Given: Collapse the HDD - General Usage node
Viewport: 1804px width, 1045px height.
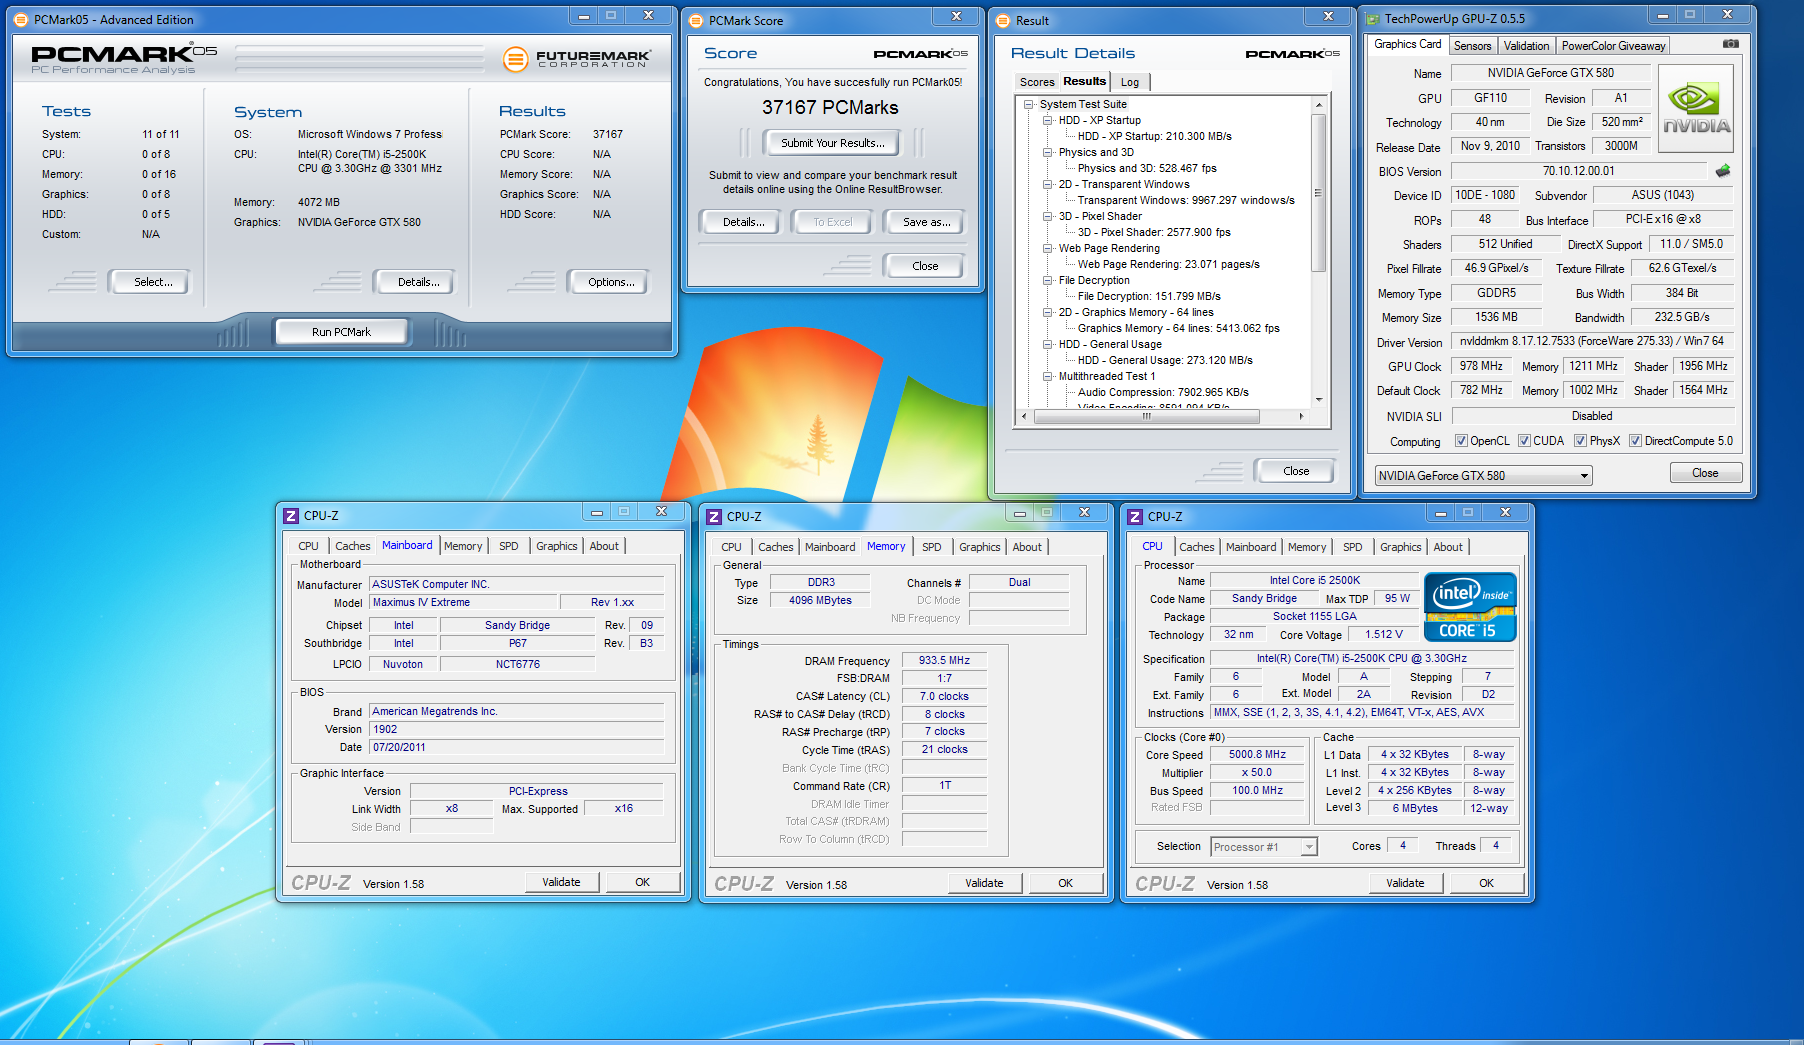Looking at the screenshot, I should pos(1047,344).
